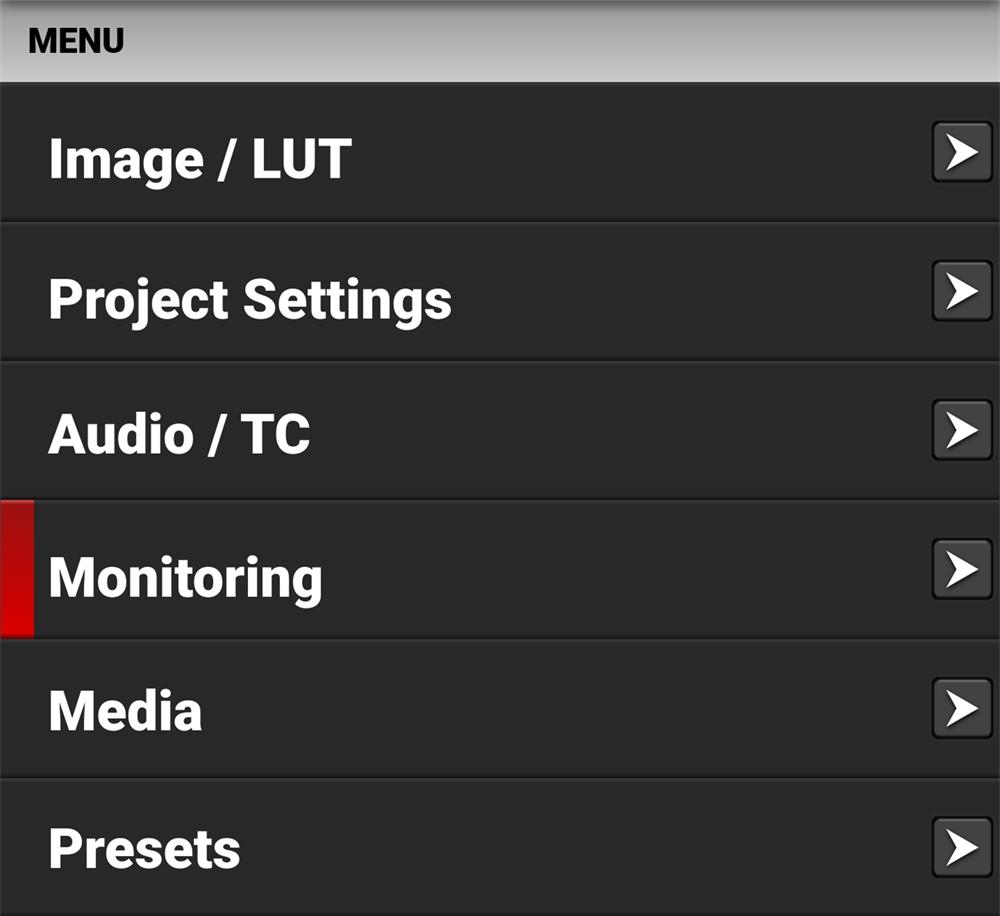Click empty space in the Image / LUT row
Viewport: 1000px width, 916px height.
[640, 154]
